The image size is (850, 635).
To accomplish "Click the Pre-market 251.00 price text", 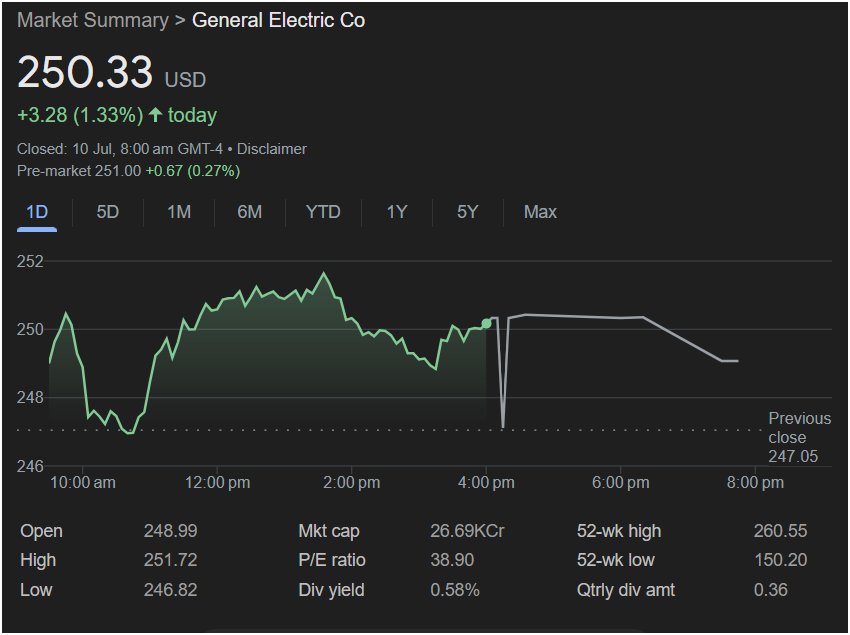I will click(79, 171).
